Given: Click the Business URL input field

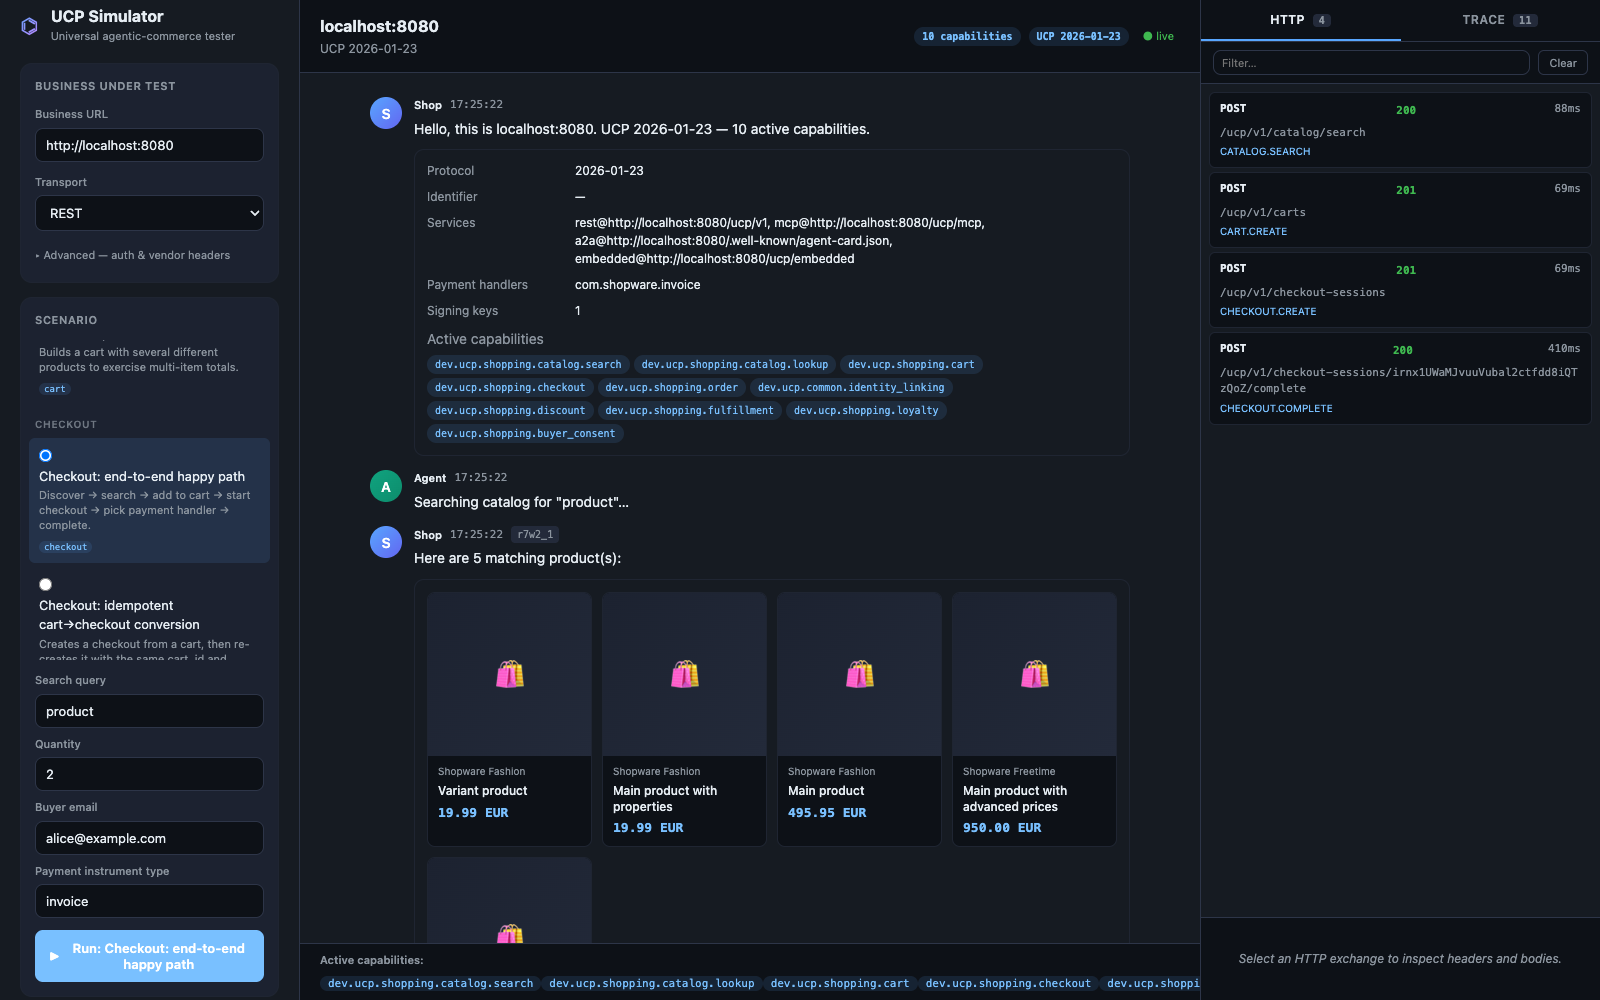Looking at the screenshot, I should (x=149, y=145).
